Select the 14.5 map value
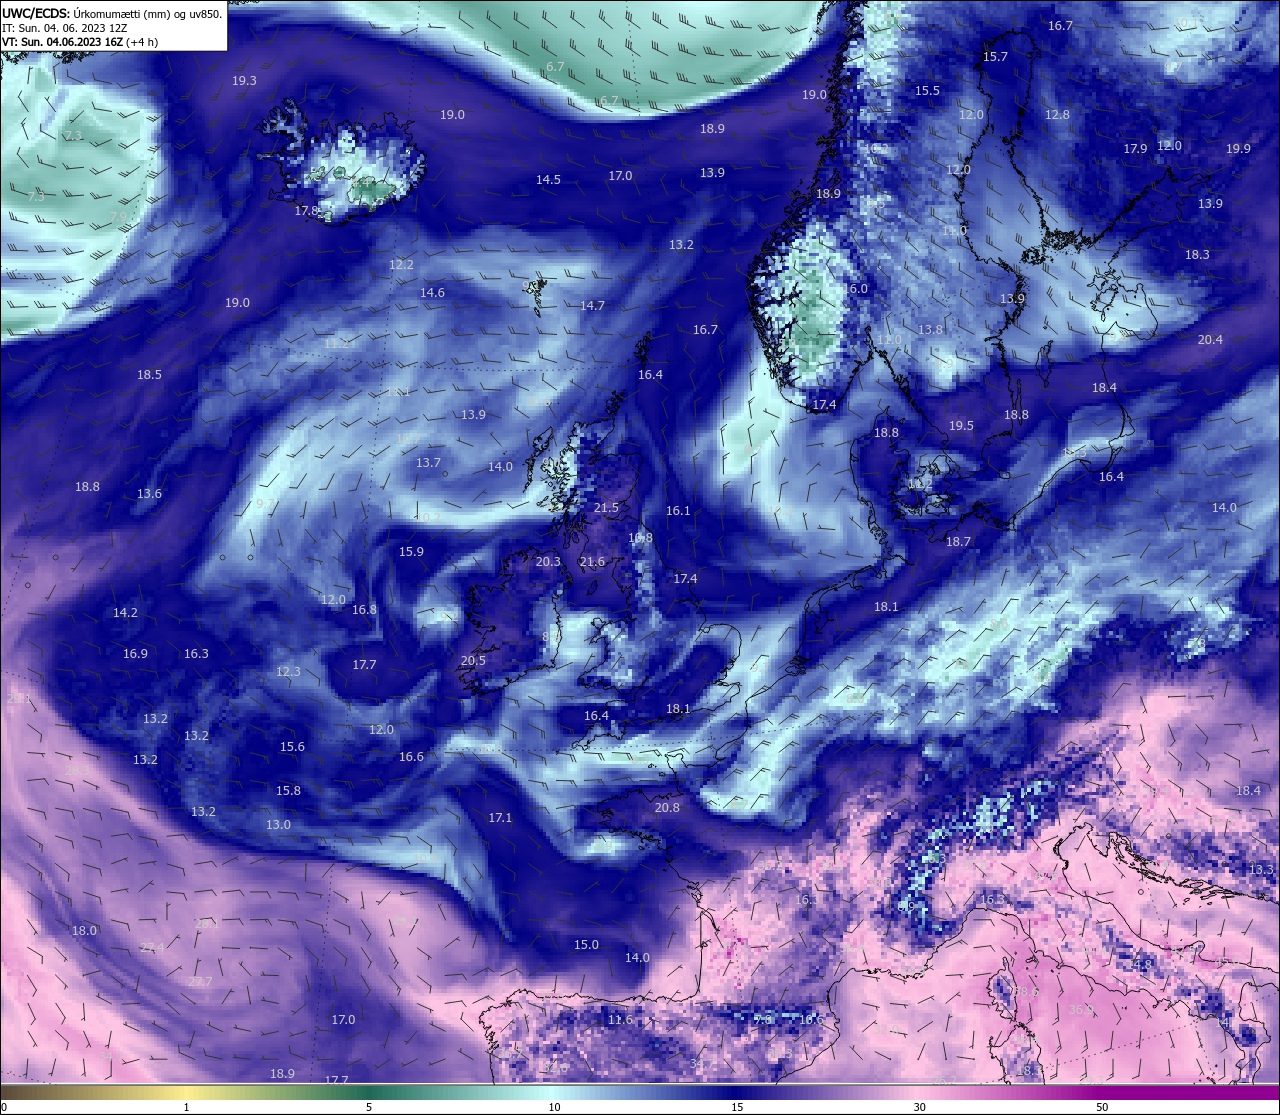The image size is (1280, 1115). point(548,180)
